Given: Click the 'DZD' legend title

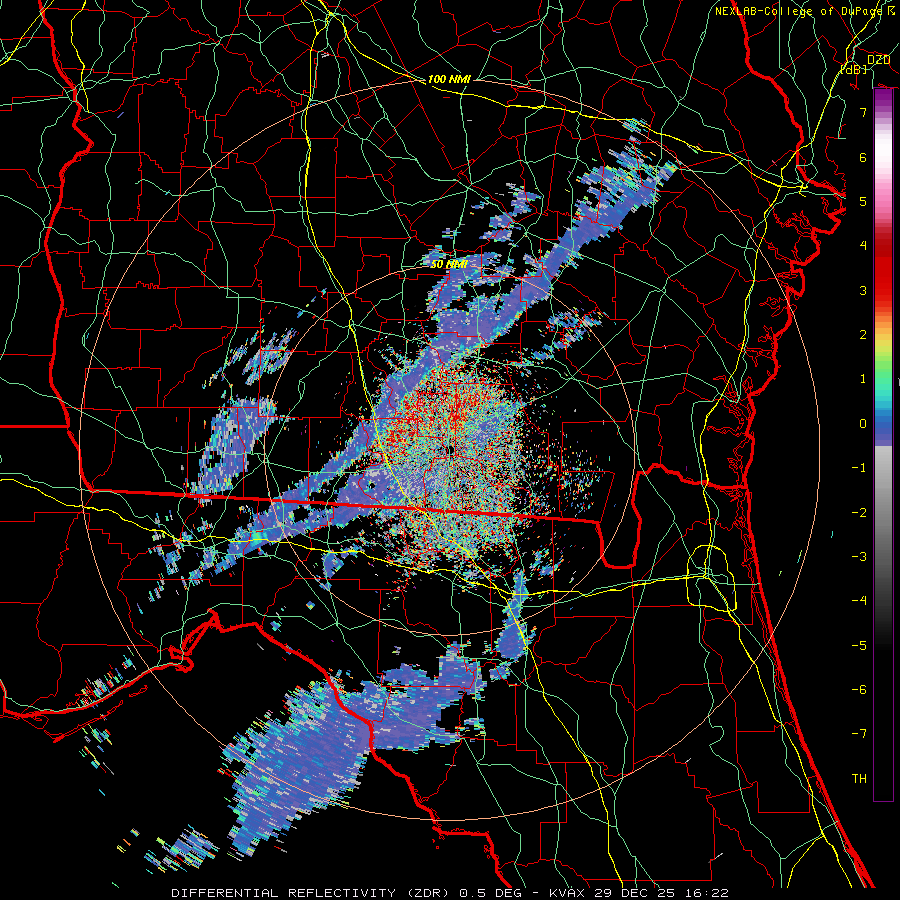Looking at the screenshot, I should pos(878,60).
